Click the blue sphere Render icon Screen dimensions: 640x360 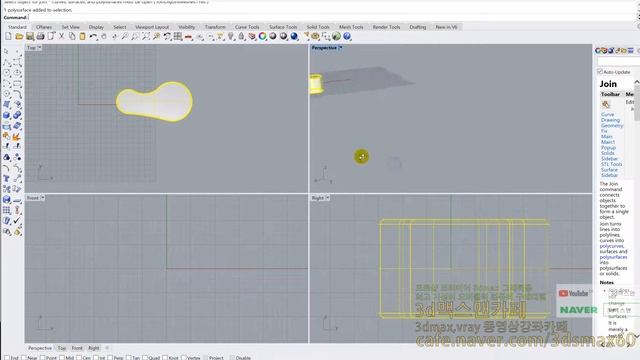click(294, 36)
